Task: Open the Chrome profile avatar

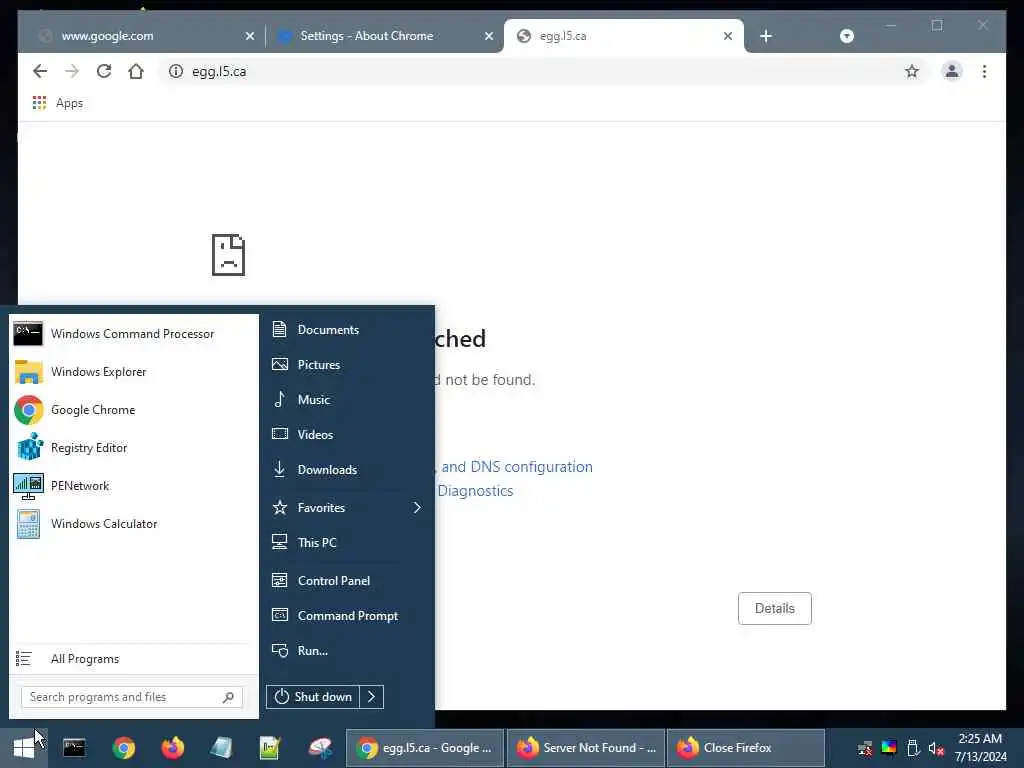Action: click(952, 71)
